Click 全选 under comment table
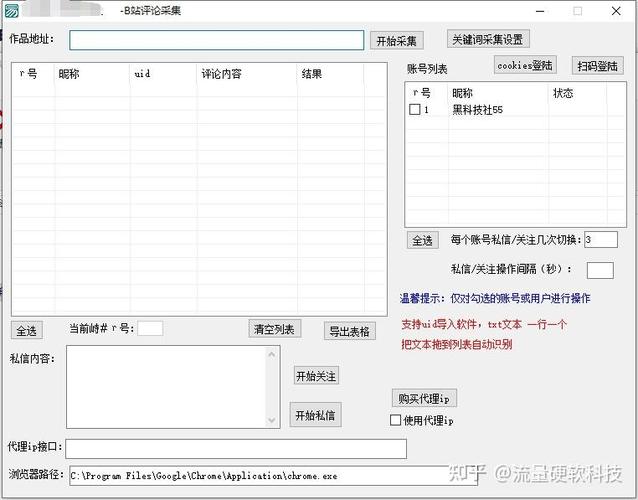 [26, 330]
